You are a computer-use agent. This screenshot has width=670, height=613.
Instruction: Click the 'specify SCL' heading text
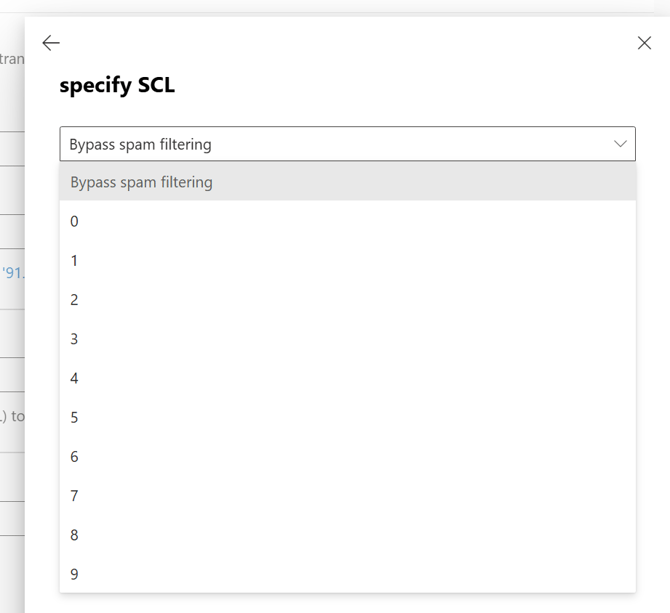117,86
